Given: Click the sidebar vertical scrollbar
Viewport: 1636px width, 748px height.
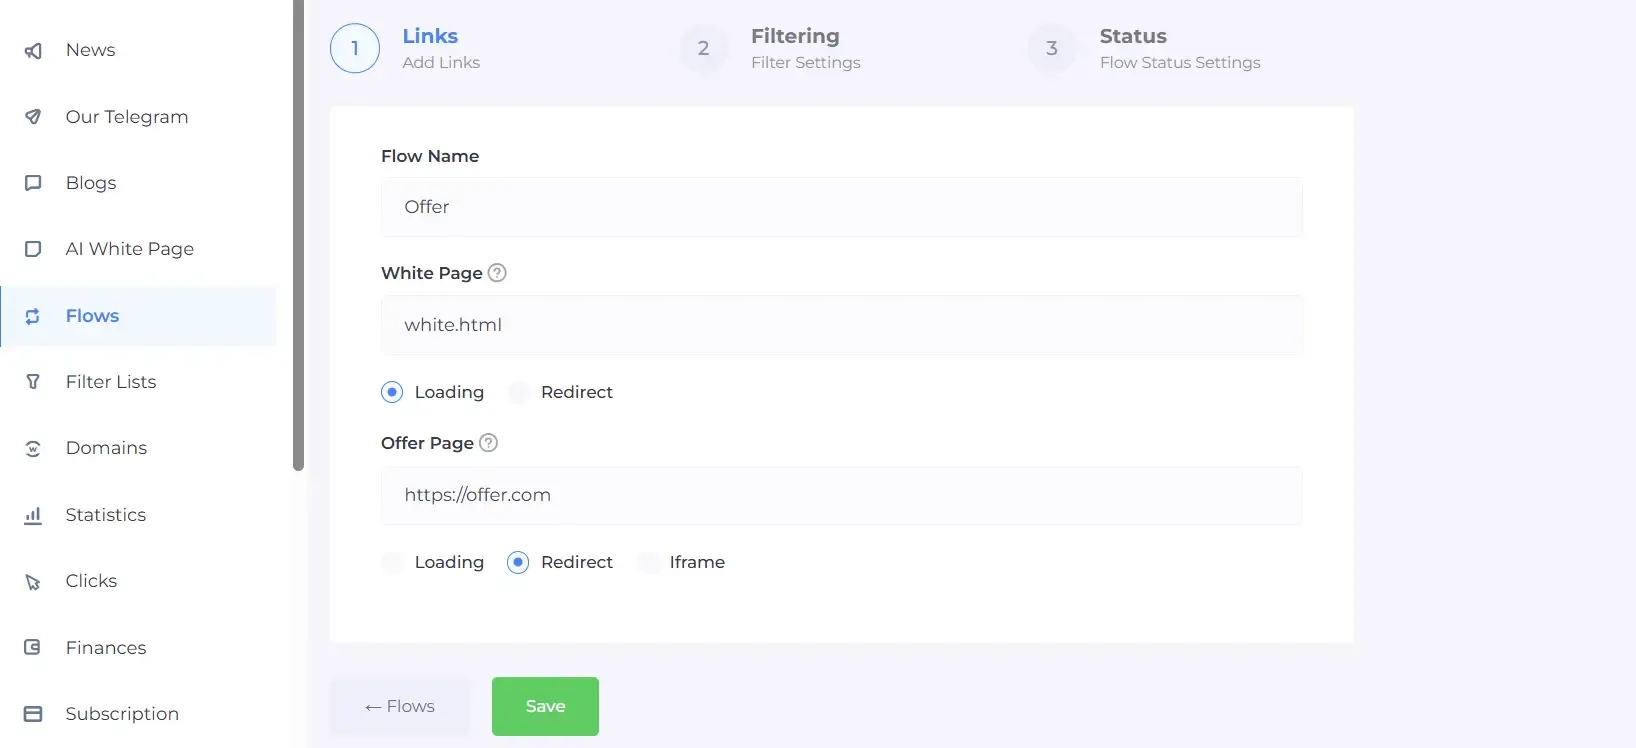Looking at the screenshot, I should [x=298, y=235].
